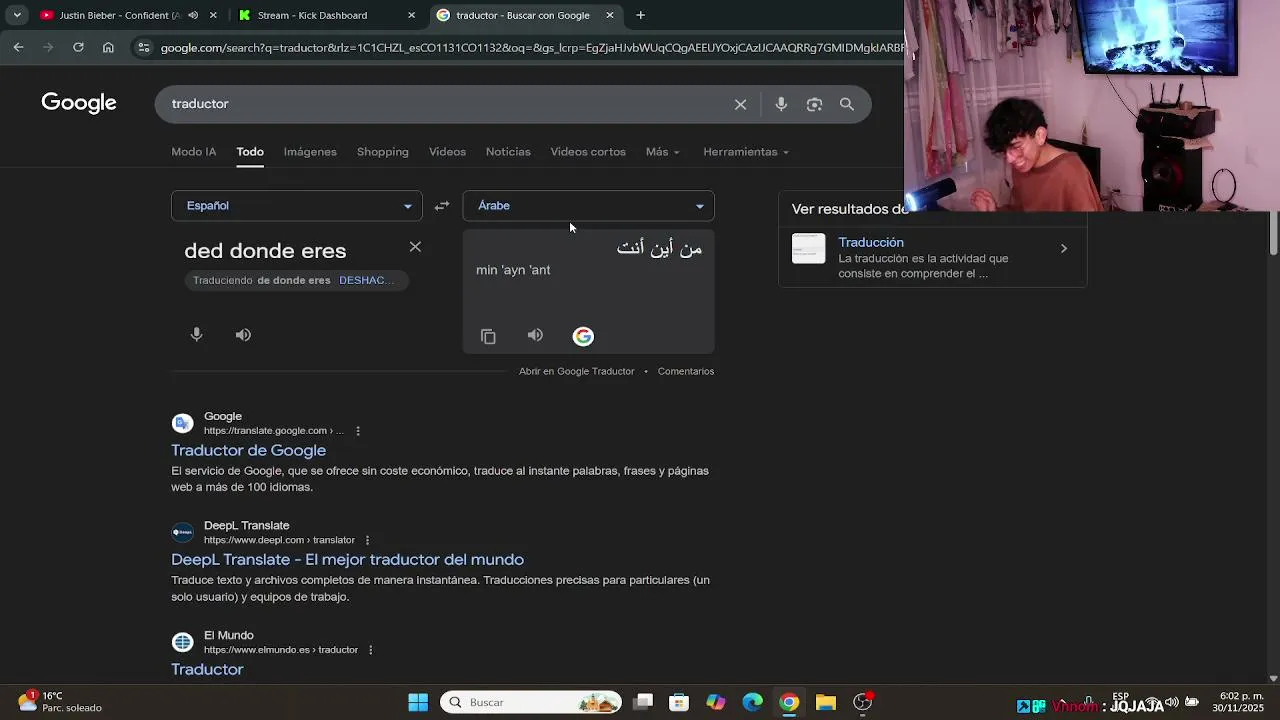The height and width of the screenshot is (720, 1280).
Task: Switch to the Stream - Kick Dashboard tab
Action: [x=327, y=15]
